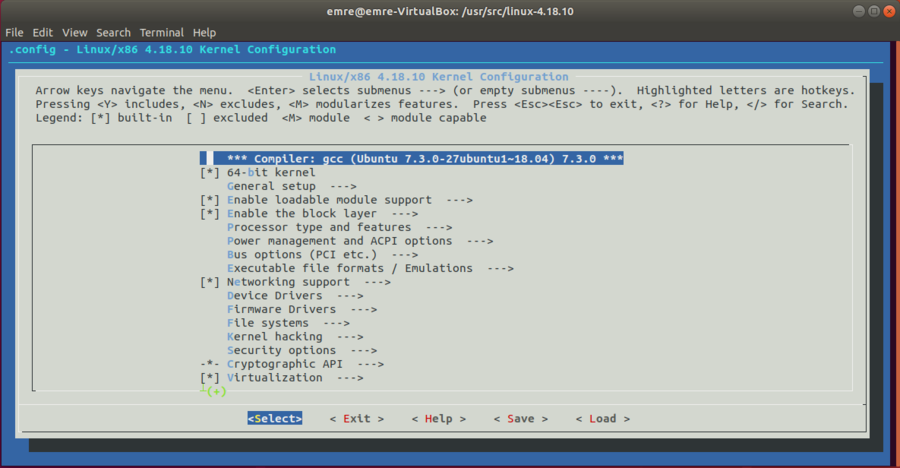Click the terminal window title bar text
900x468 pixels.
click(x=450, y=11)
